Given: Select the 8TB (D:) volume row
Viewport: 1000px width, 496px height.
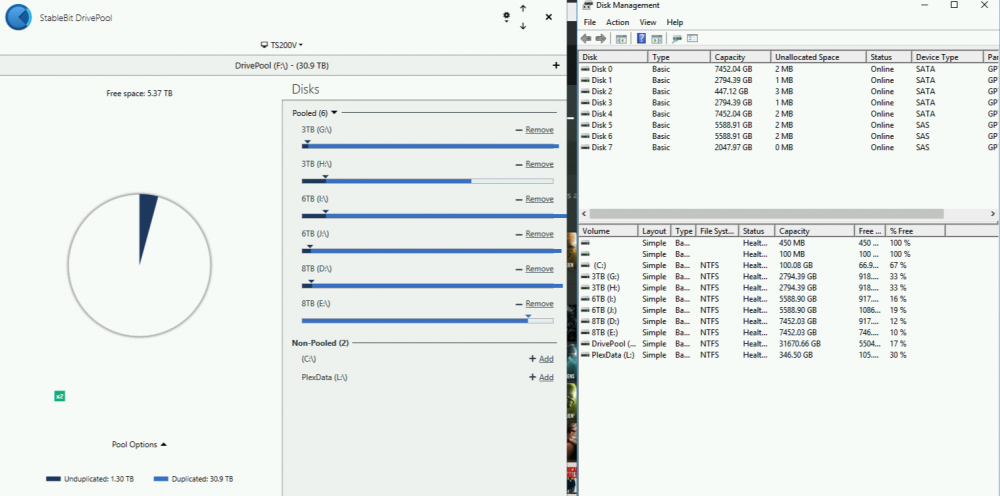Looking at the screenshot, I should [762, 321].
